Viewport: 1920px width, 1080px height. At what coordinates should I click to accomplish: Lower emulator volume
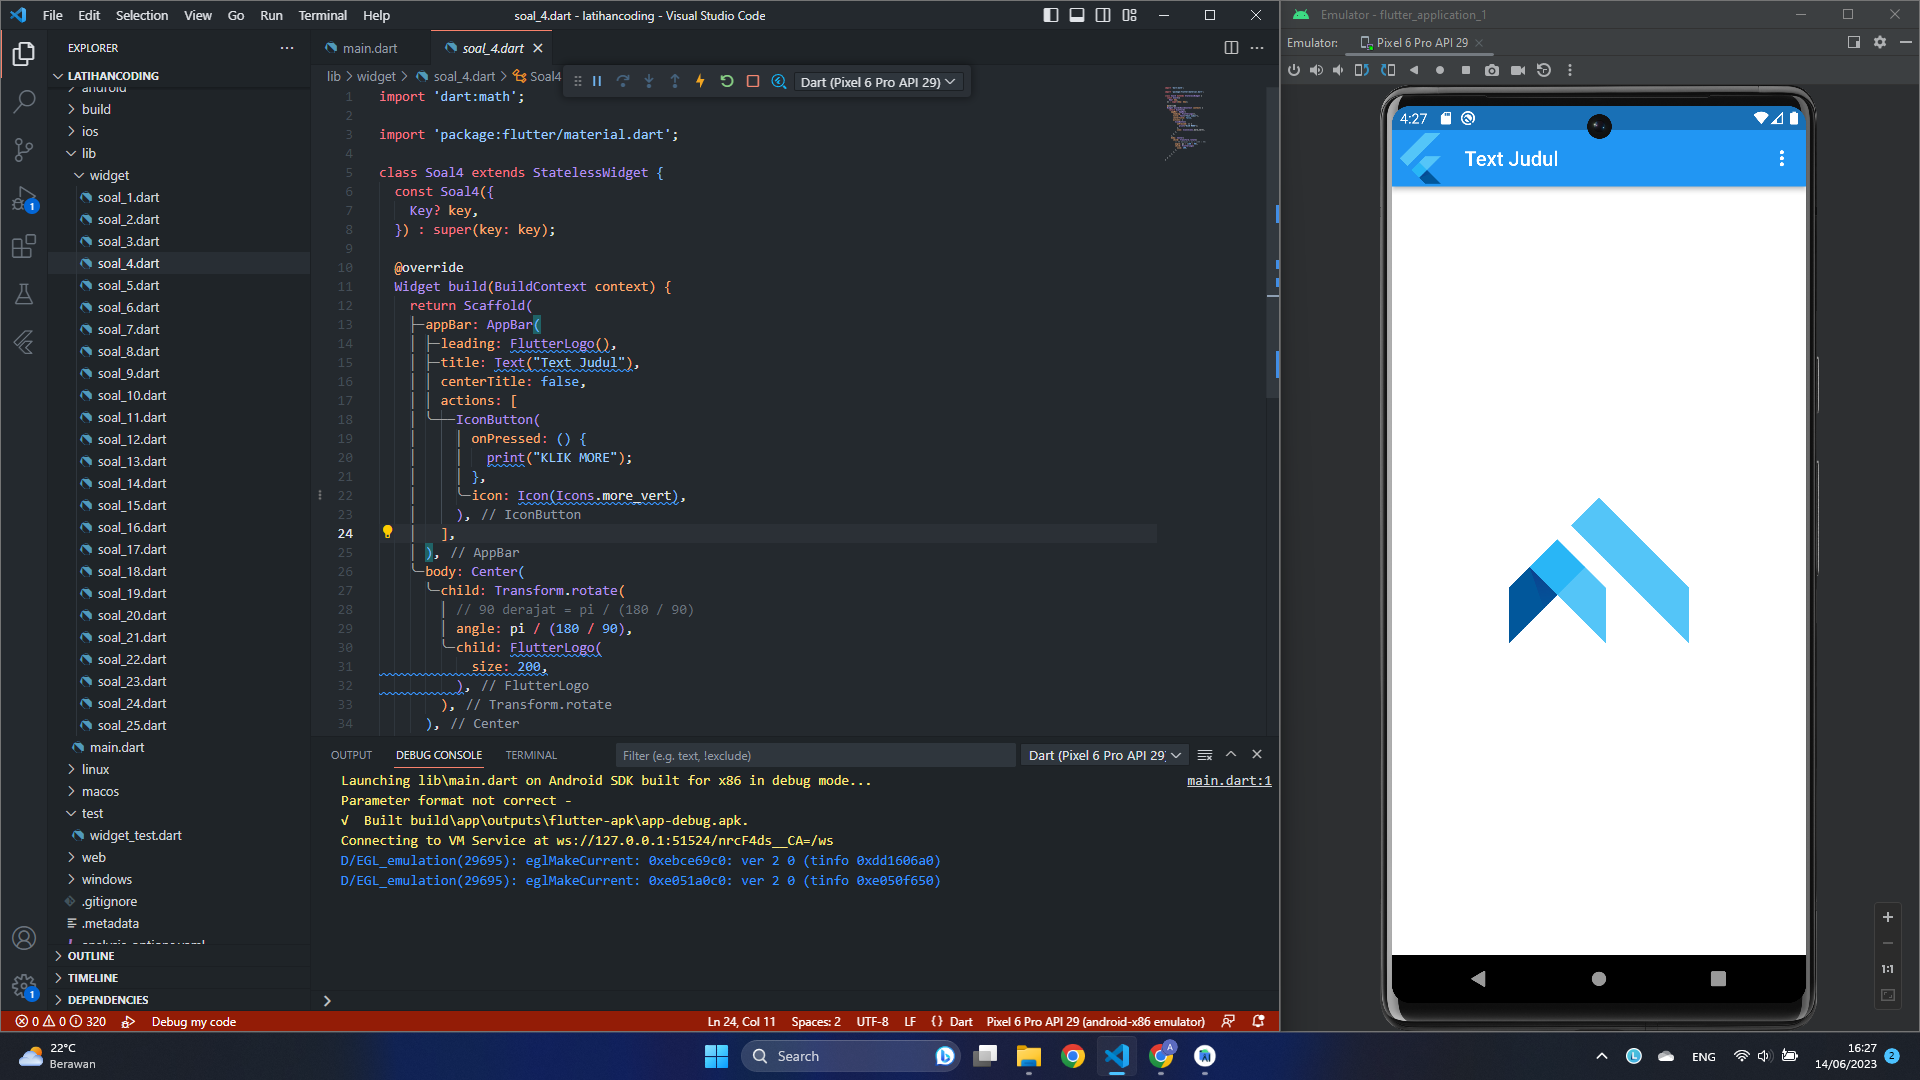pyautogui.click(x=1338, y=70)
